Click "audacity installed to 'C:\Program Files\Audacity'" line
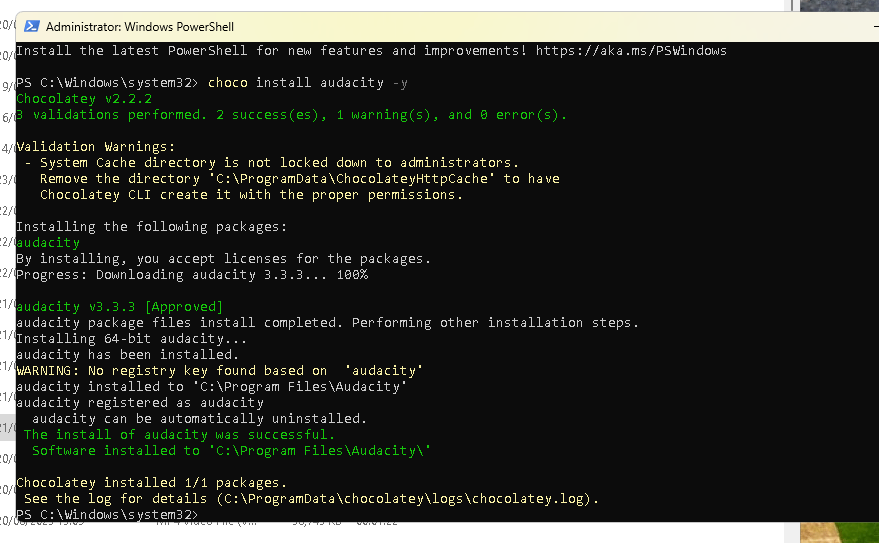This screenshot has width=879, height=543. (211, 387)
